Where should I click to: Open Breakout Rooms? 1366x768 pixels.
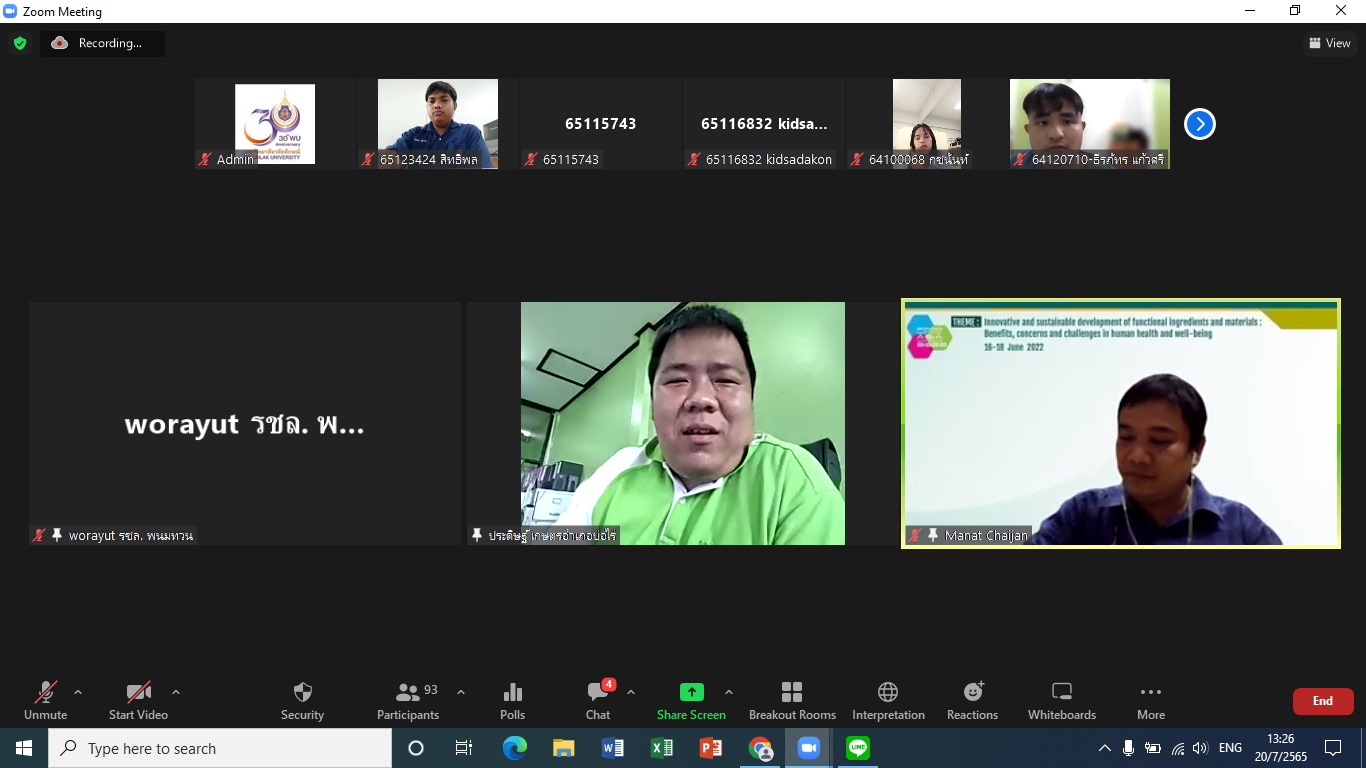(792, 700)
